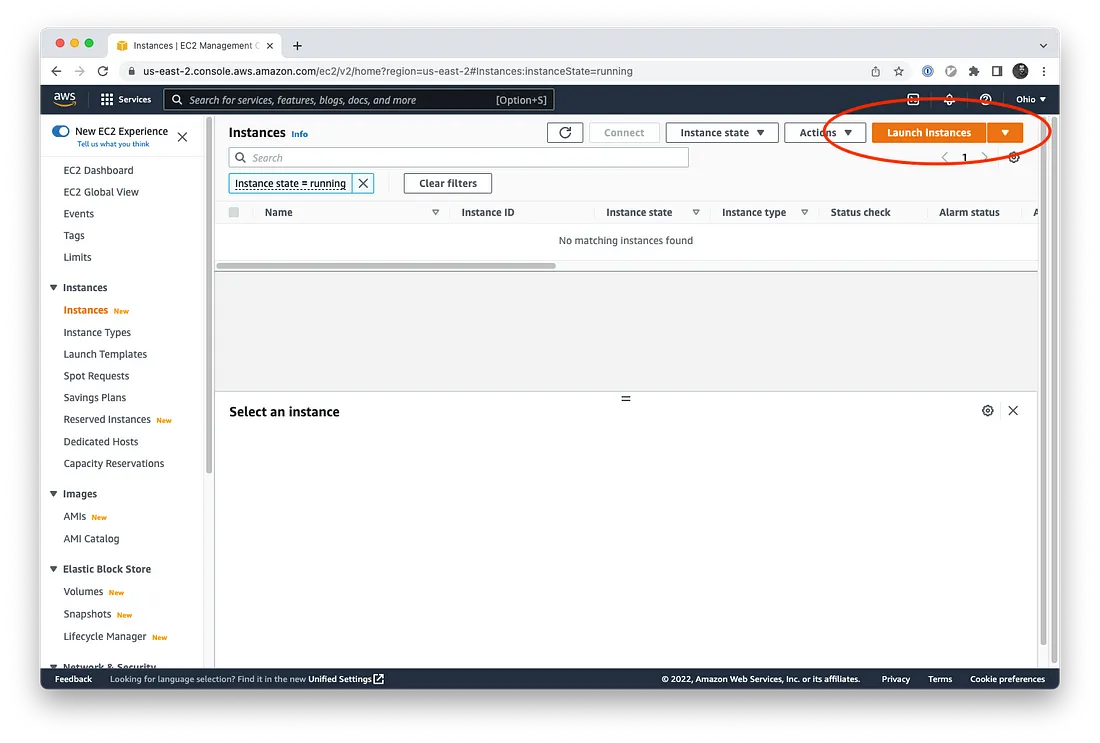This screenshot has height=743, width=1100.
Task: Open Lifecycle Manager
Action: click(x=105, y=636)
